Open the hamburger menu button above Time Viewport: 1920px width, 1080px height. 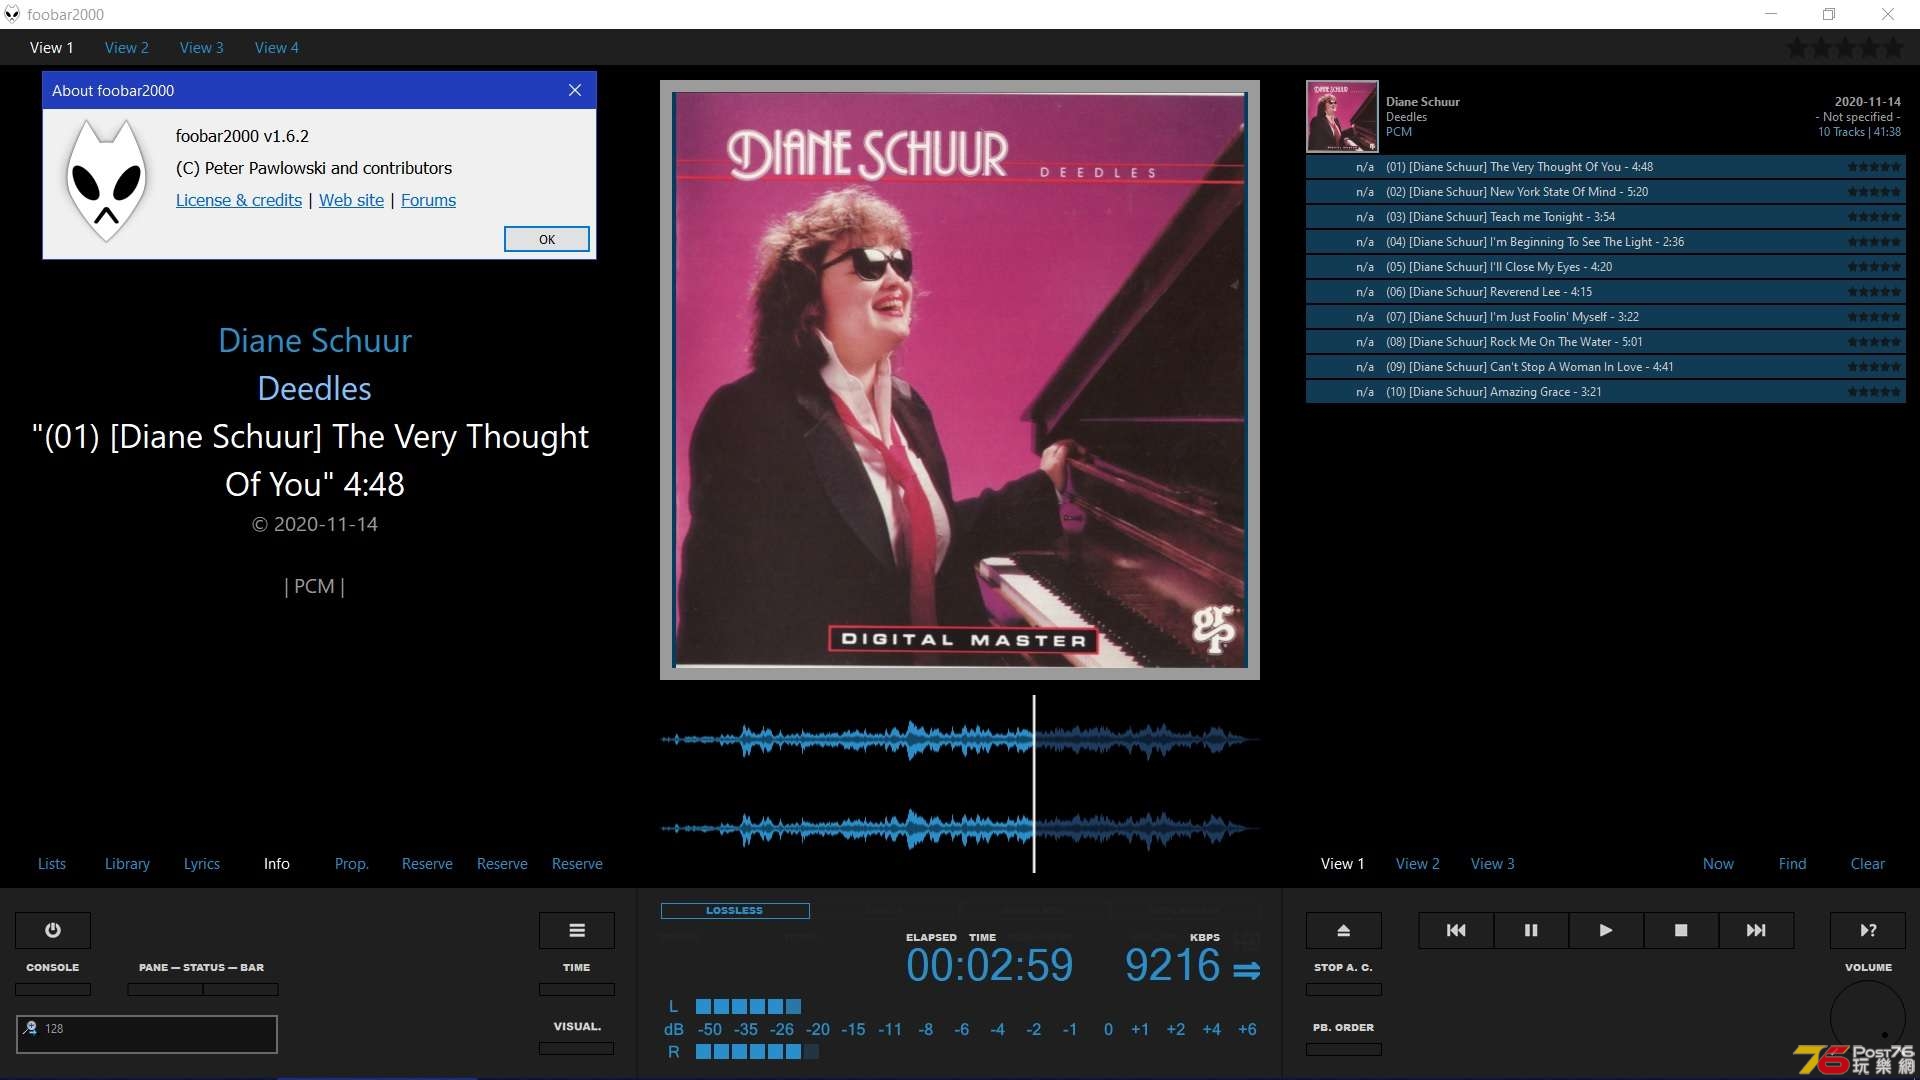[x=577, y=930]
